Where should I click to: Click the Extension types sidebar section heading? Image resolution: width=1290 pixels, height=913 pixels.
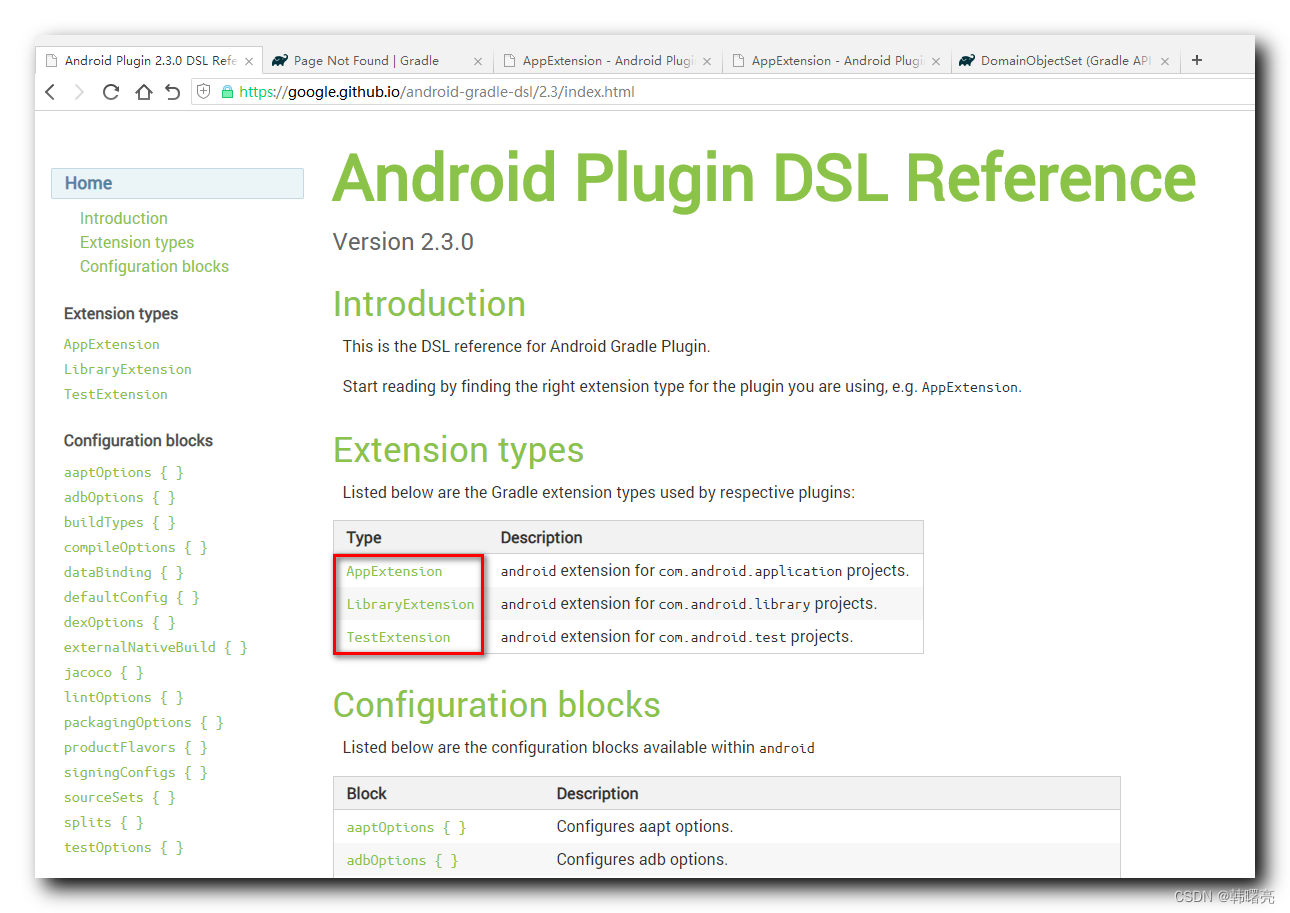tap(121, 314)
